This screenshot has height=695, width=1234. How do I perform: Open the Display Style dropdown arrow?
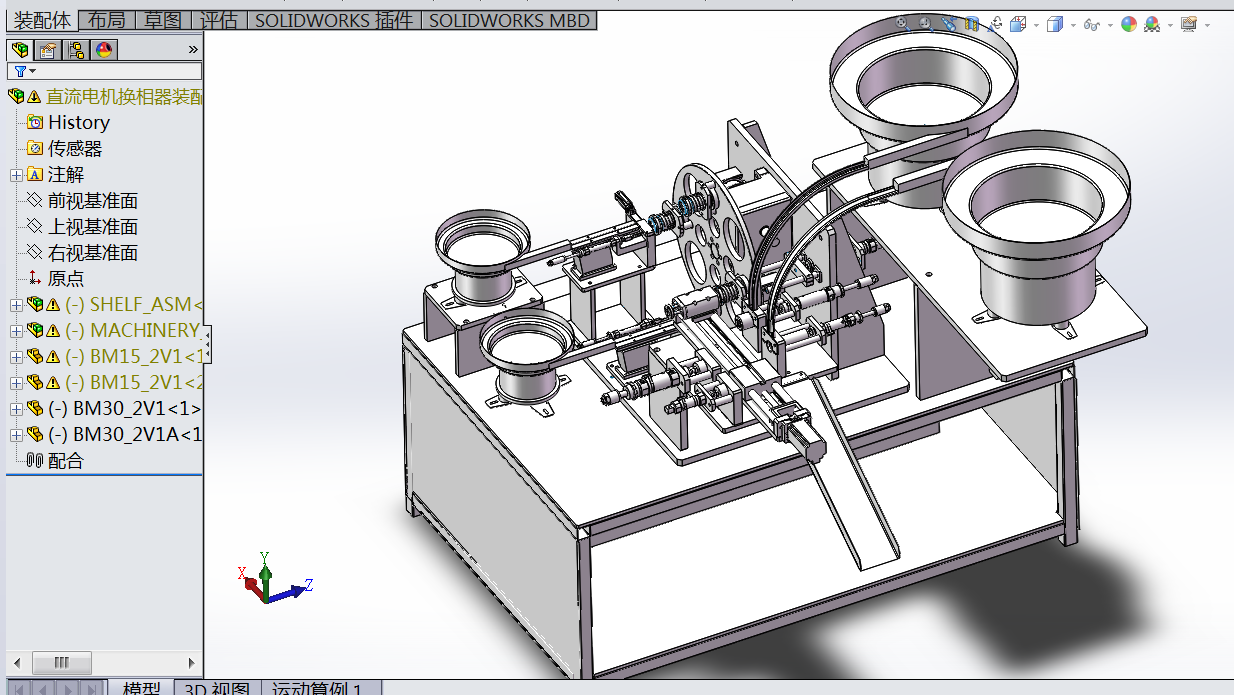pos(1073,24)
